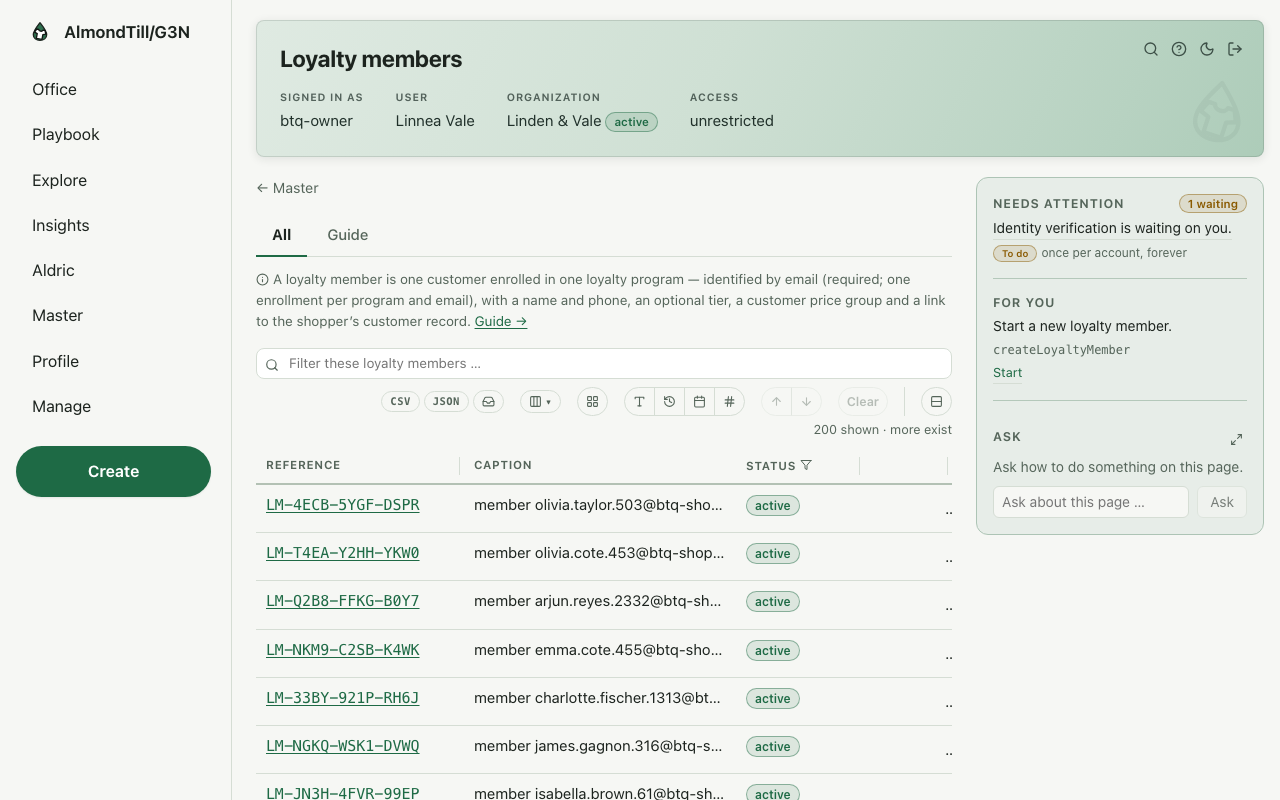Focus the Filter these loyalty members field
Viewport: 1280px width, 800px height.
[x=604, y=363]
